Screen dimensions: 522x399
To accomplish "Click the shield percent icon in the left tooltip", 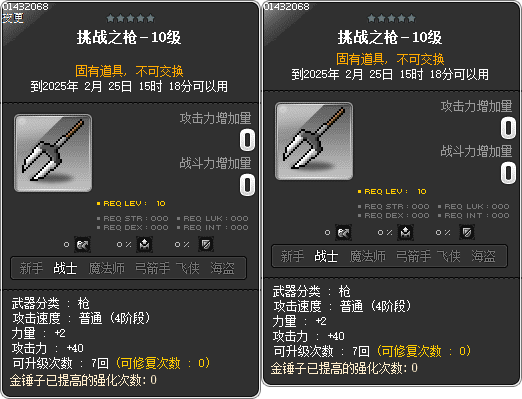I will [x=206, y=245].
